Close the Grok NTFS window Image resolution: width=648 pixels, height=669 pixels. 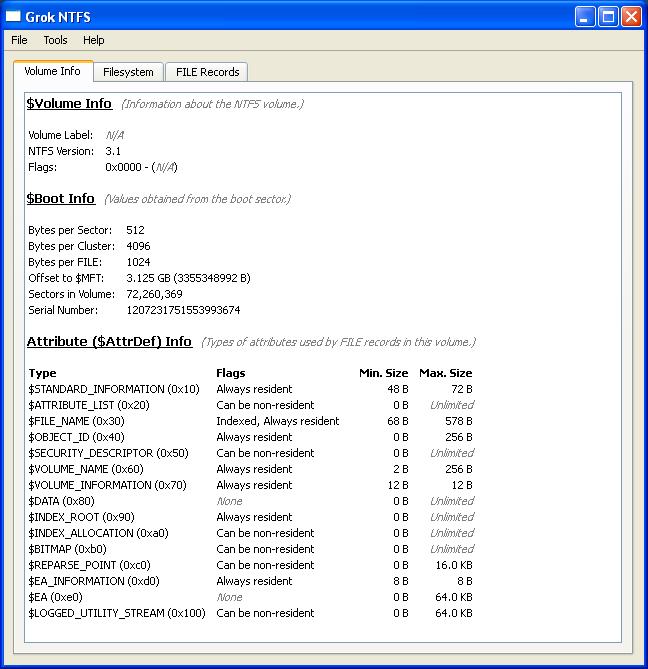click(631, 16)
